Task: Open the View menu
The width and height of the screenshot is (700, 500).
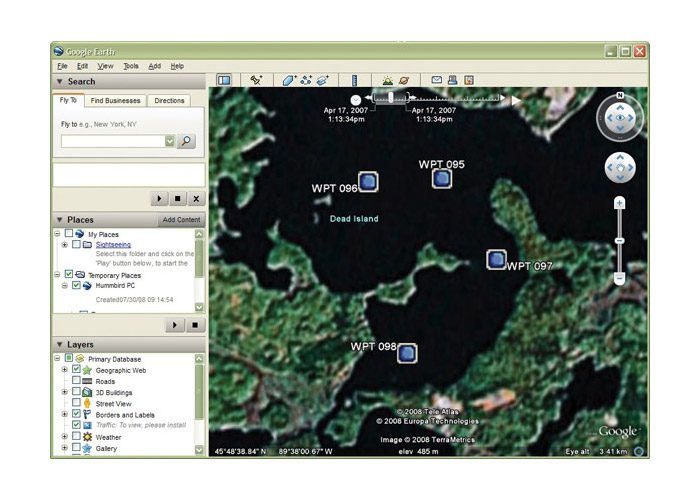Action: [105, 66]
